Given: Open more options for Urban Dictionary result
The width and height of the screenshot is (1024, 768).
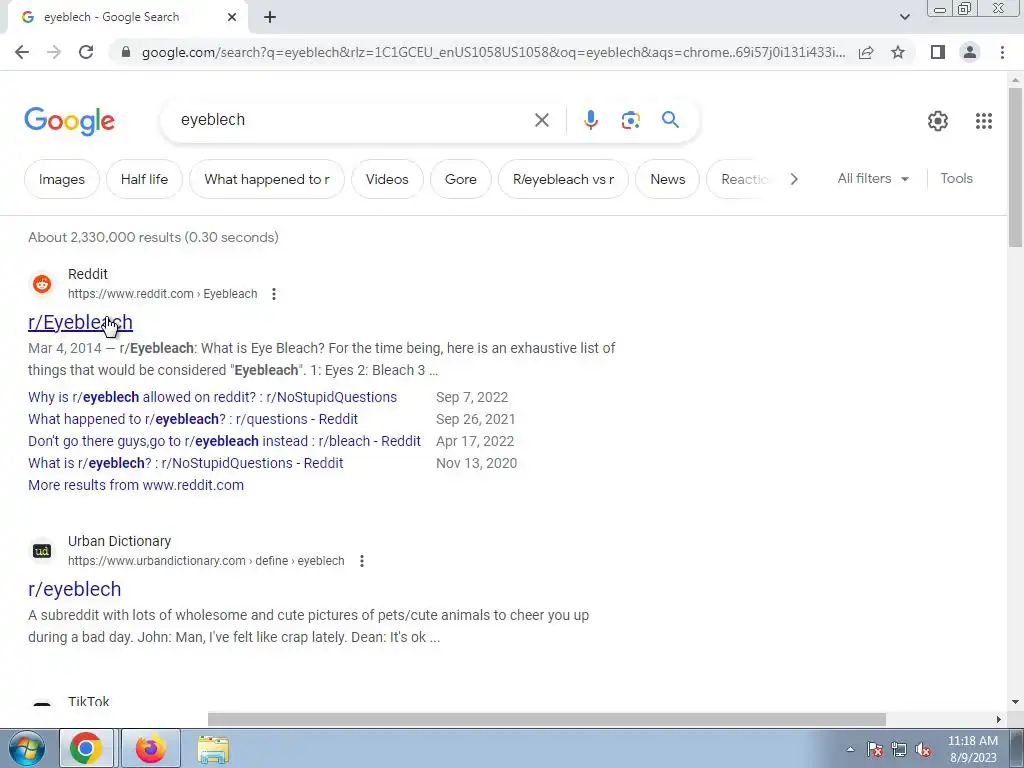Looking at the screenshot, I should 362,561.
